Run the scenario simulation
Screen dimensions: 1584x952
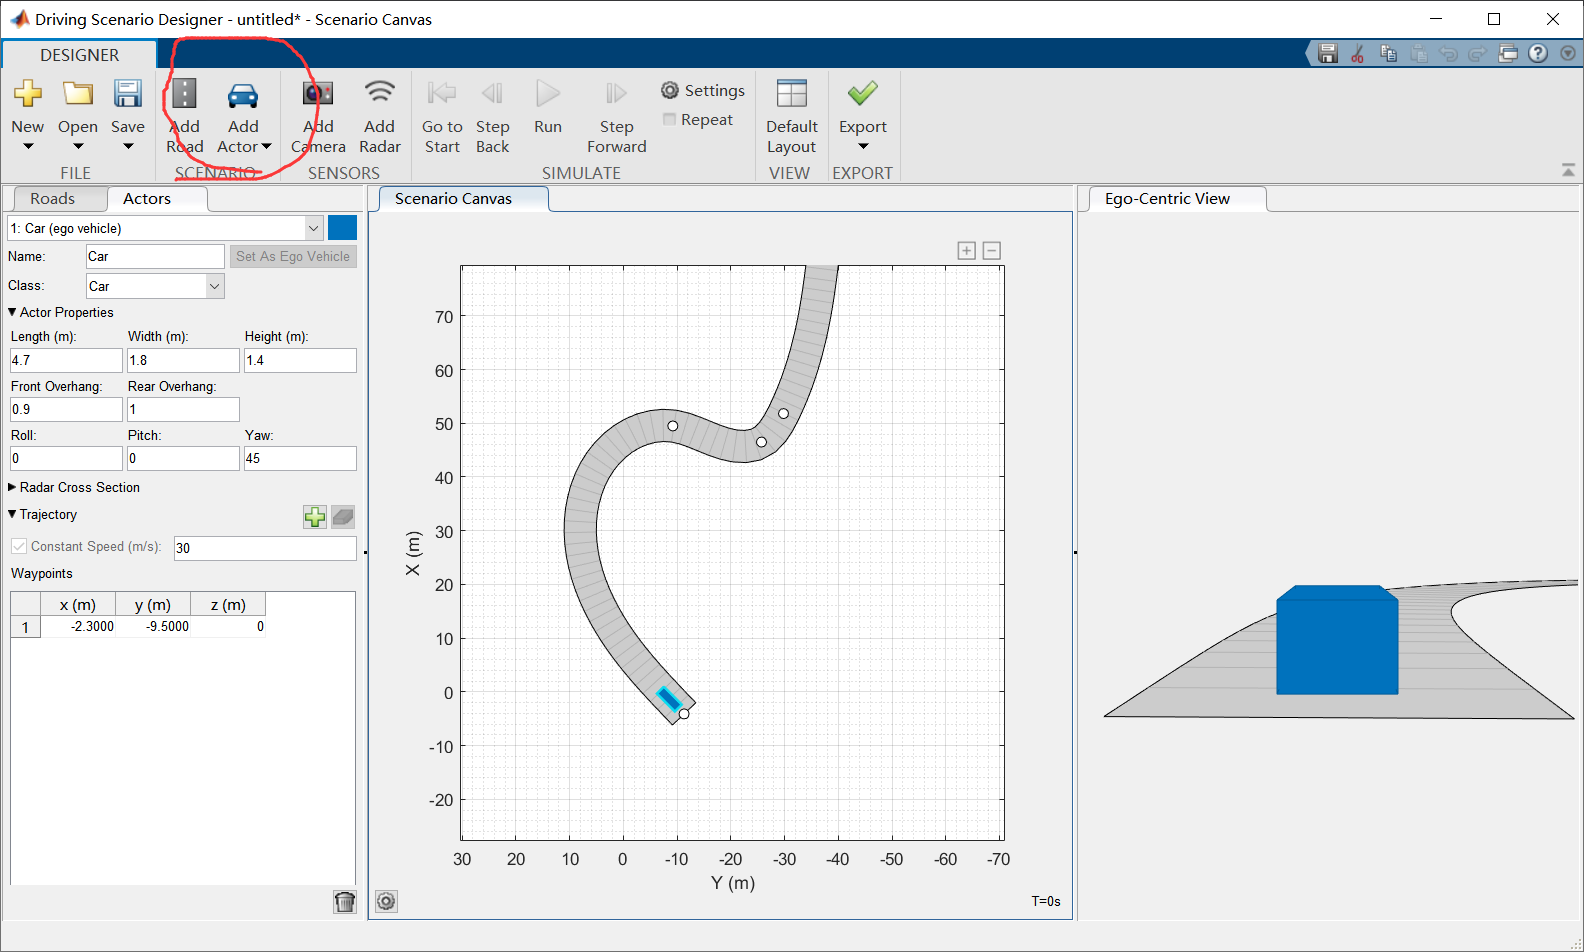pos(548,108)
